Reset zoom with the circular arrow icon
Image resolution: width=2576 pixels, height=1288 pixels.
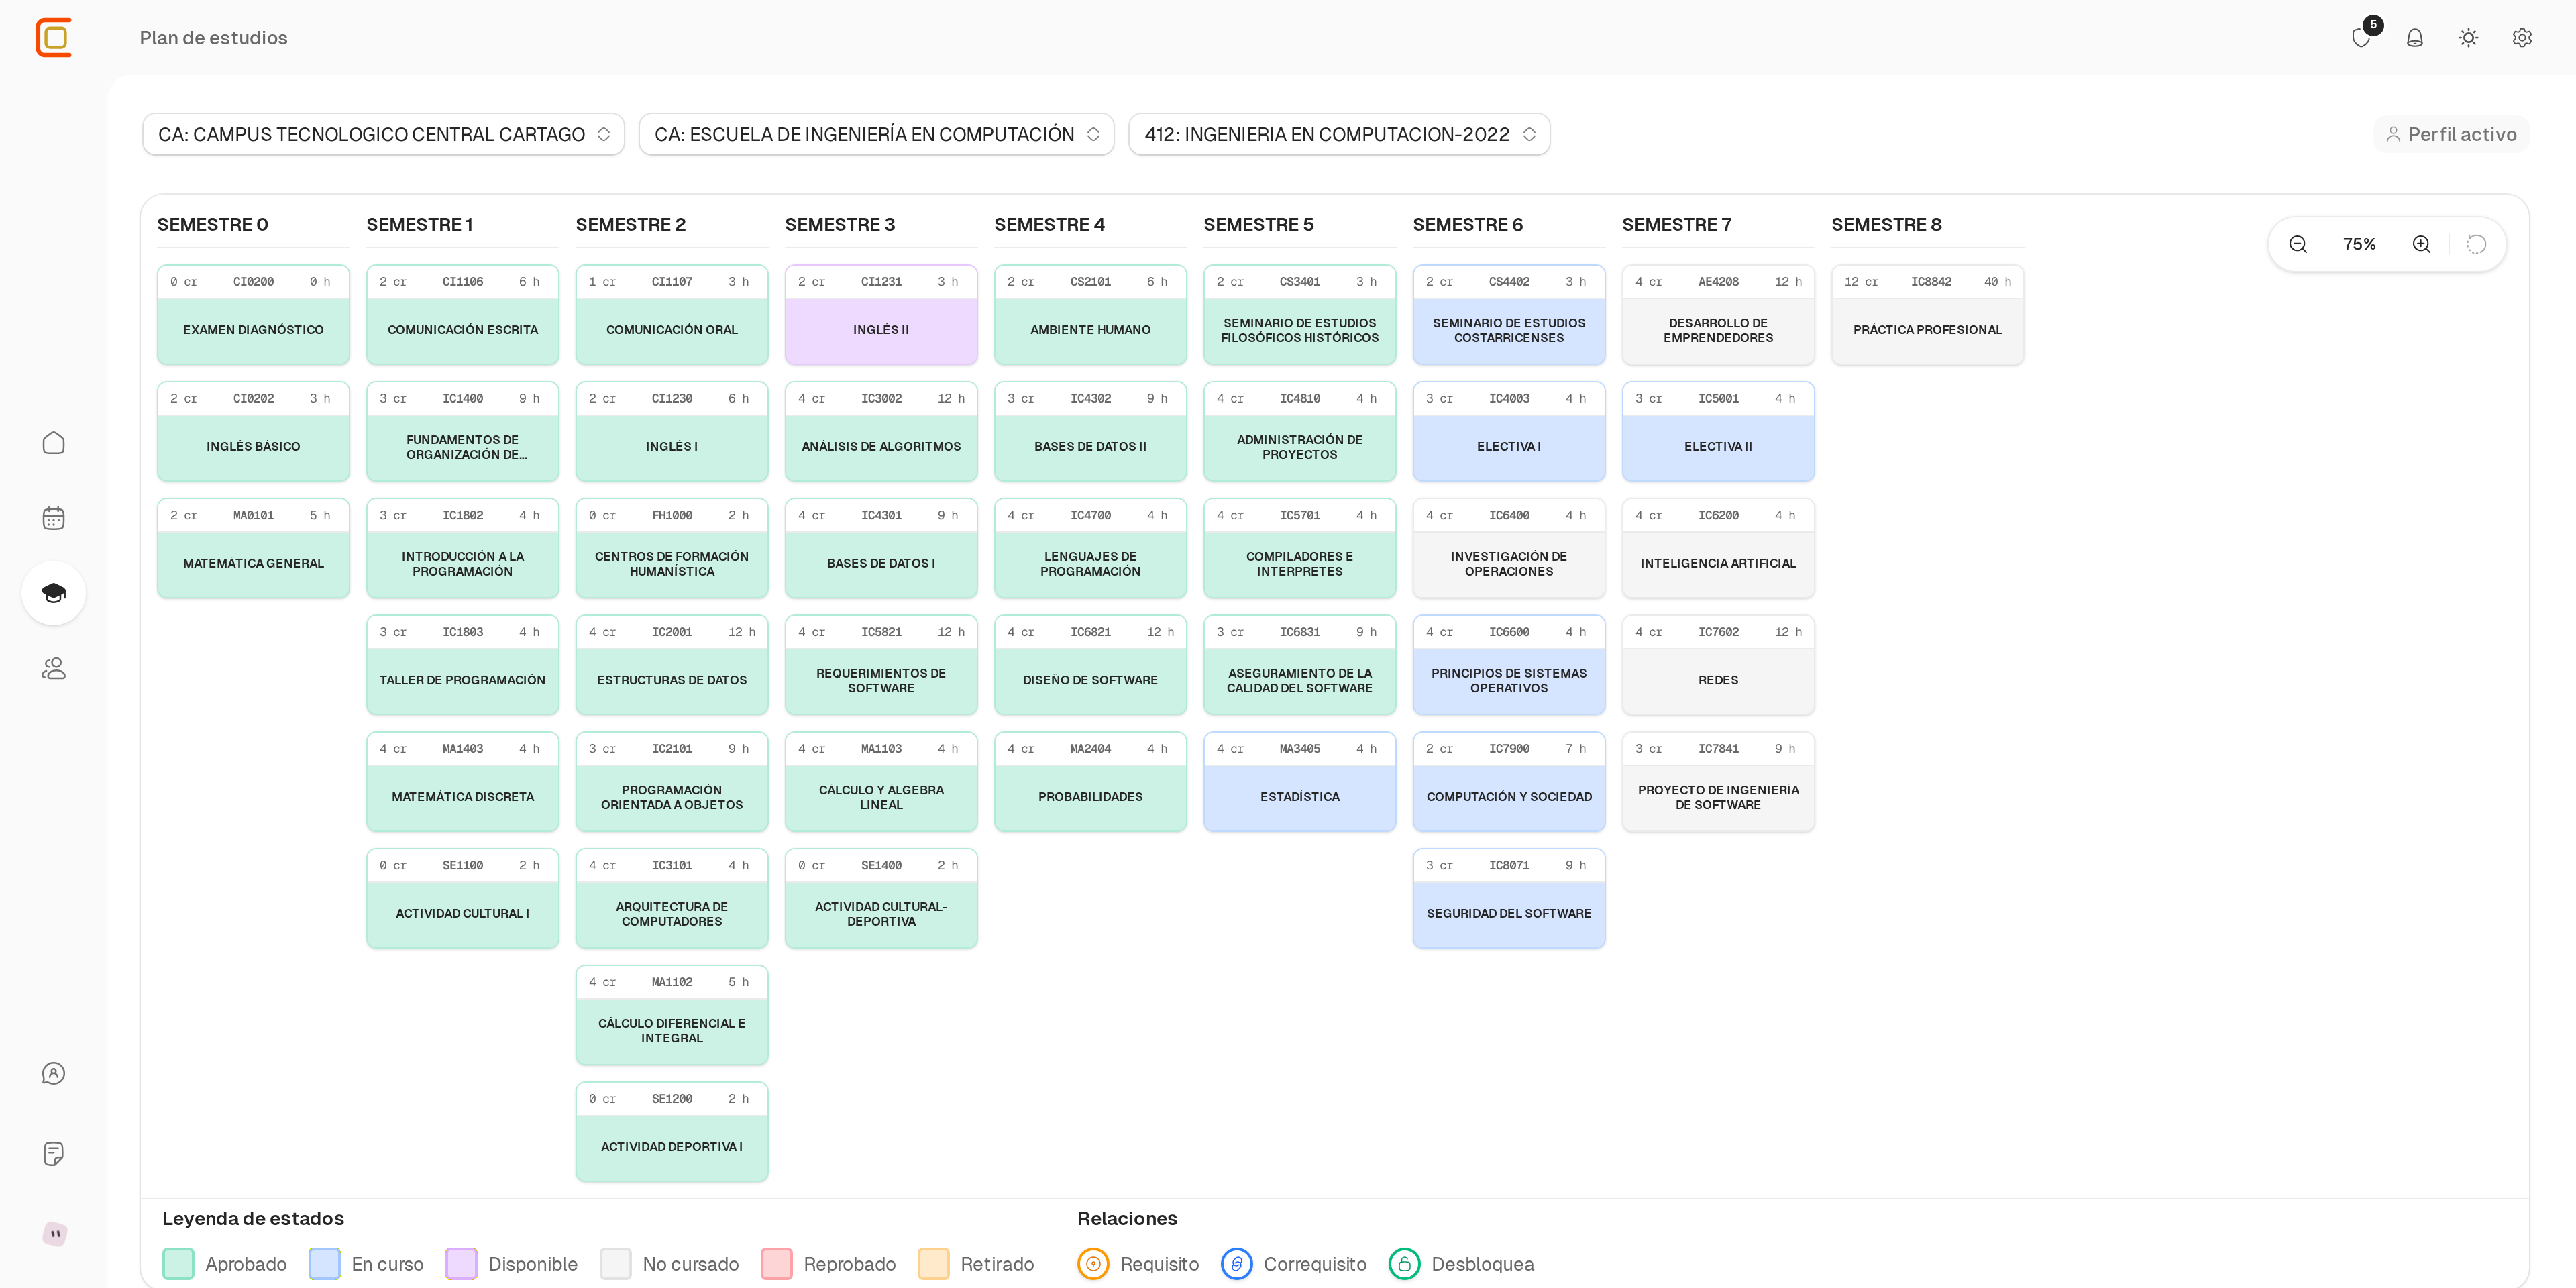(2477, 244)
